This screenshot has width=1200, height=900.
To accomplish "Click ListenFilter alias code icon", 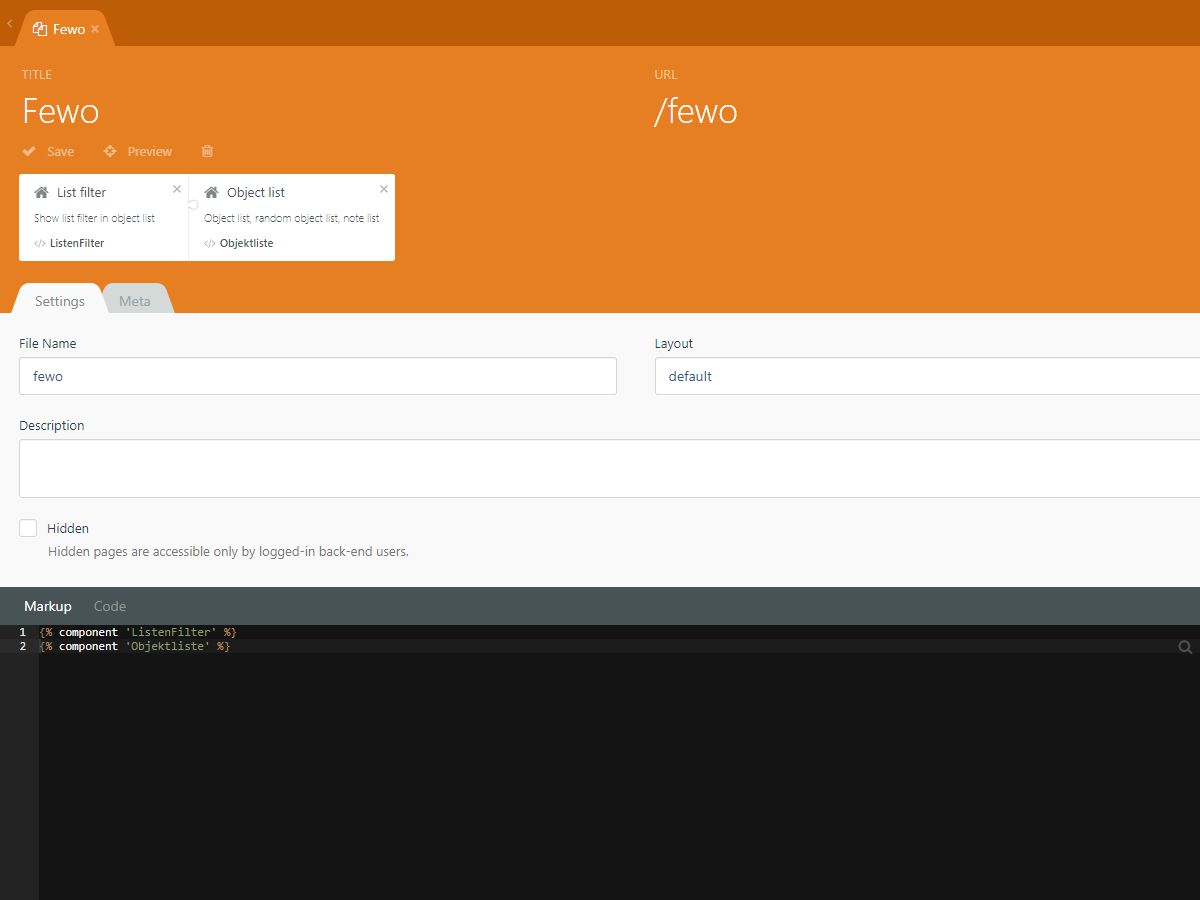I will click(40, 243).
